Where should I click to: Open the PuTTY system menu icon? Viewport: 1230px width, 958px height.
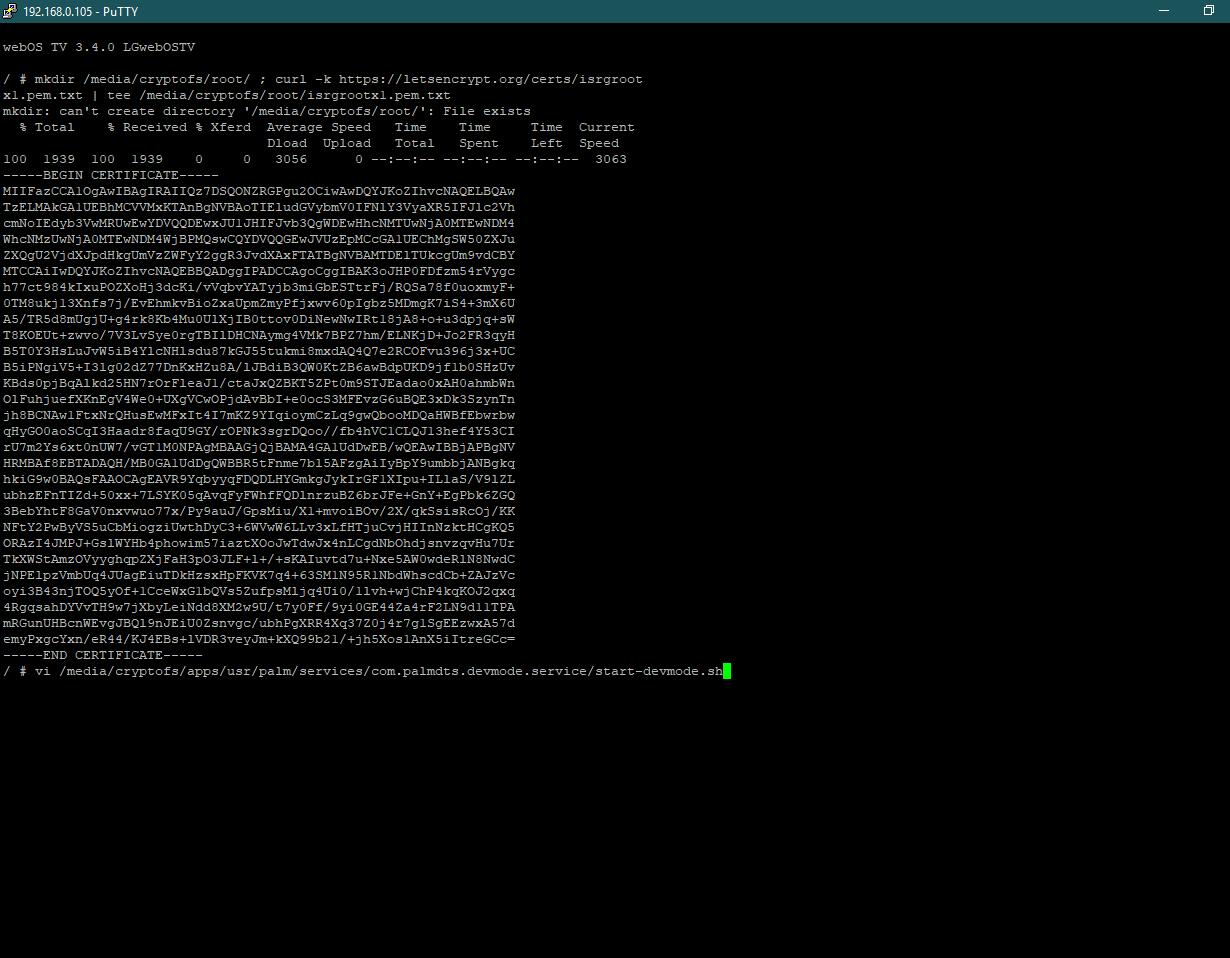pyautogui.click(x=10, y=11)
